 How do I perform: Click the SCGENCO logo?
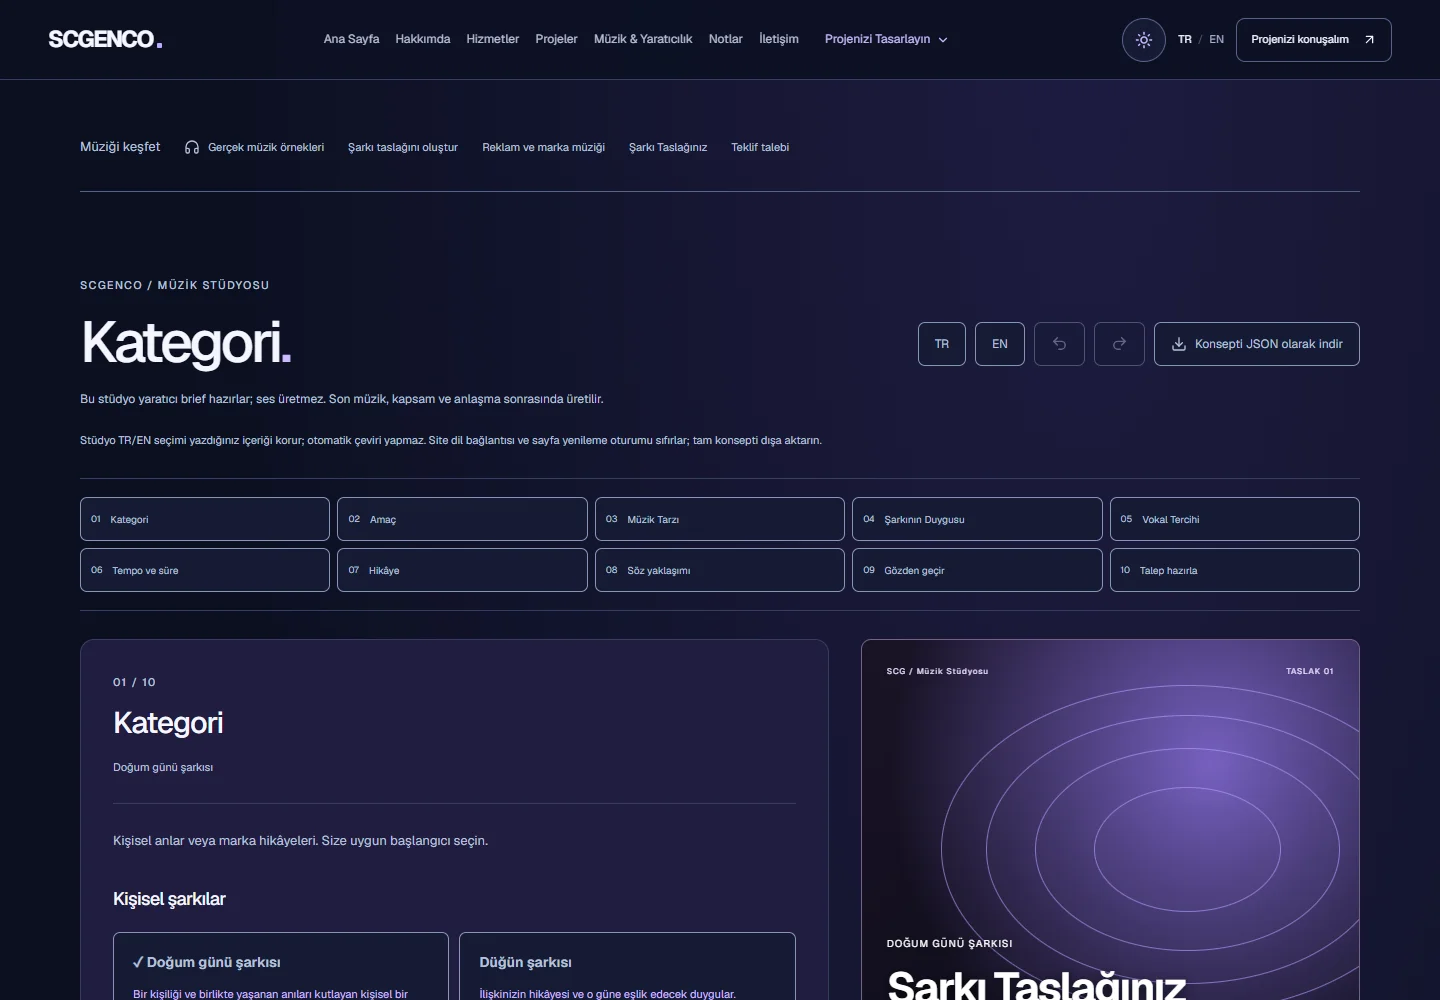(105, 39)
